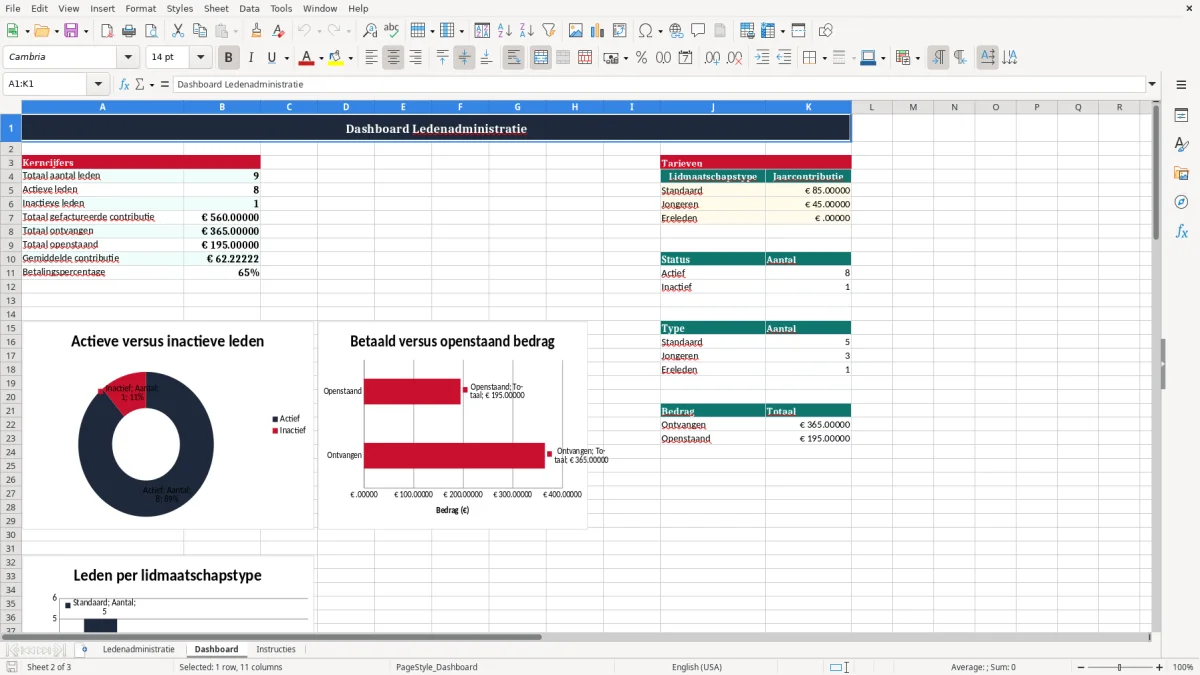
Task: Insert image icon
Action: point(576,31)
